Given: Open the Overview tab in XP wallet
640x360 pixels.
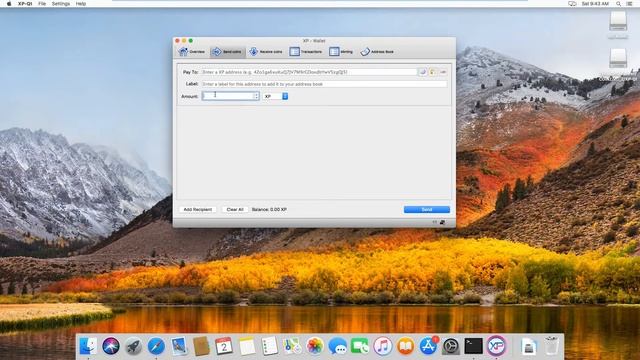Looking at the screenshot, I should point(192,52).
